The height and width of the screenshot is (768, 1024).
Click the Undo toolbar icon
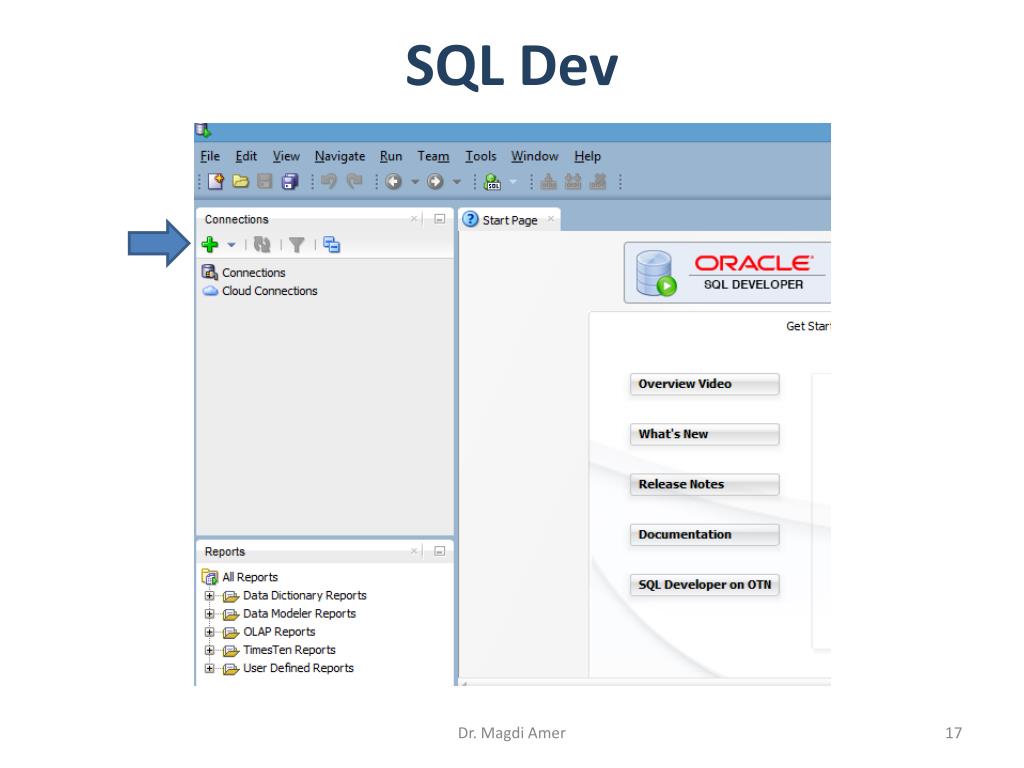pos(328,181)
